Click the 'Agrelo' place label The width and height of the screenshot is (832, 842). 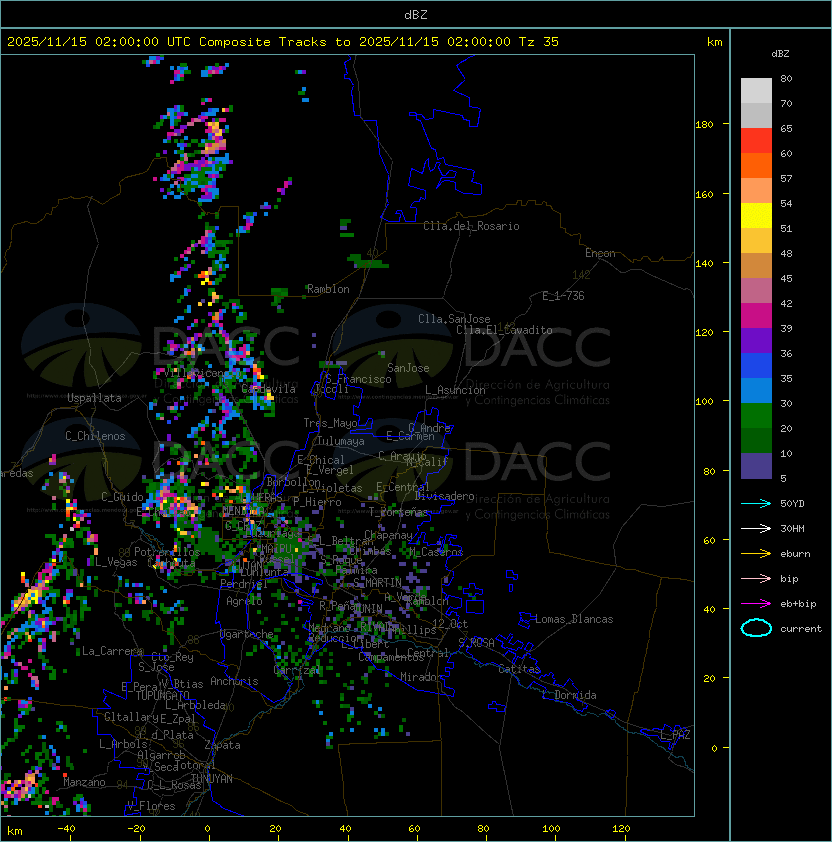click(x=244, y=601)
